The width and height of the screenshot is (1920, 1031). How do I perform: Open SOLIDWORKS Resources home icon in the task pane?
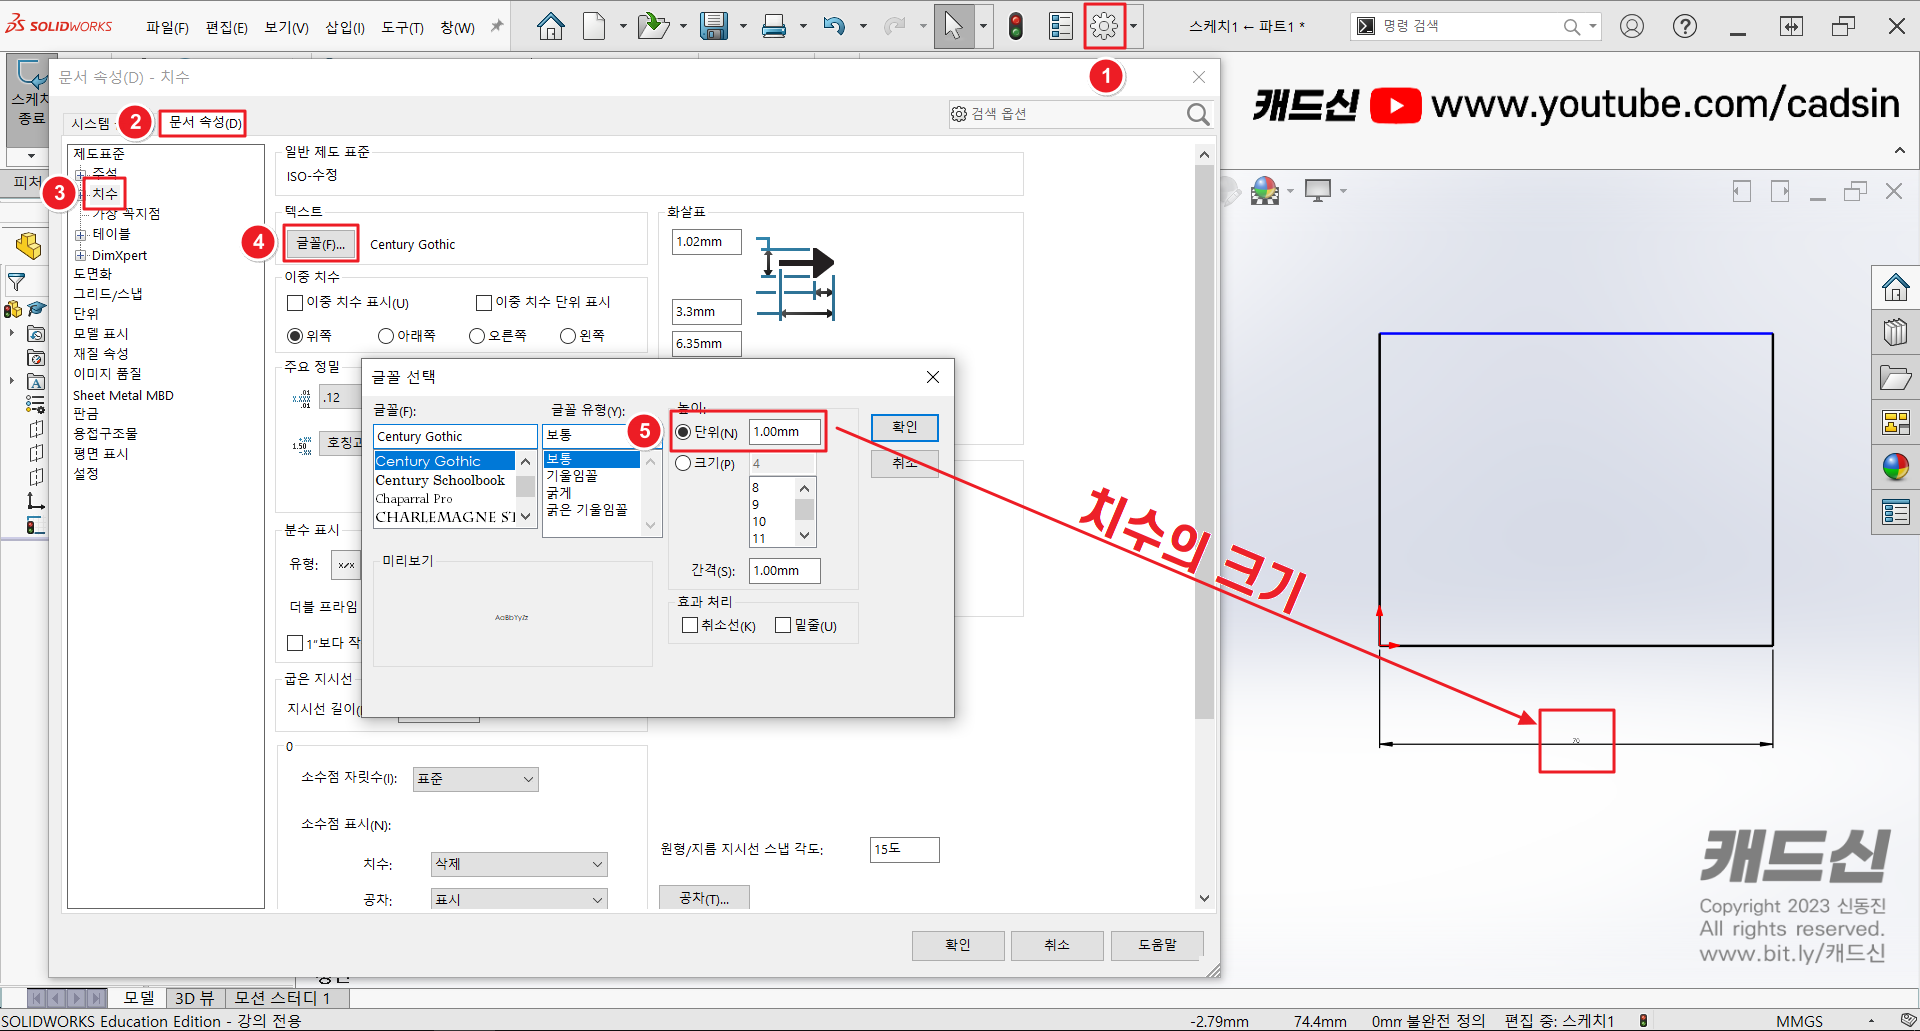coord(1896,289)
